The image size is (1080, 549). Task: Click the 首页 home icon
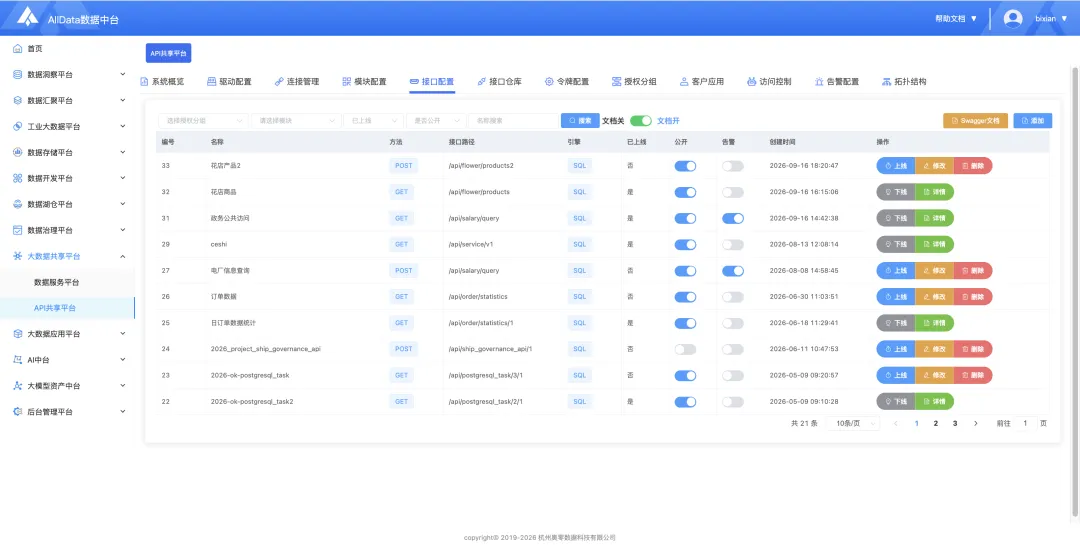pos(18,49)
